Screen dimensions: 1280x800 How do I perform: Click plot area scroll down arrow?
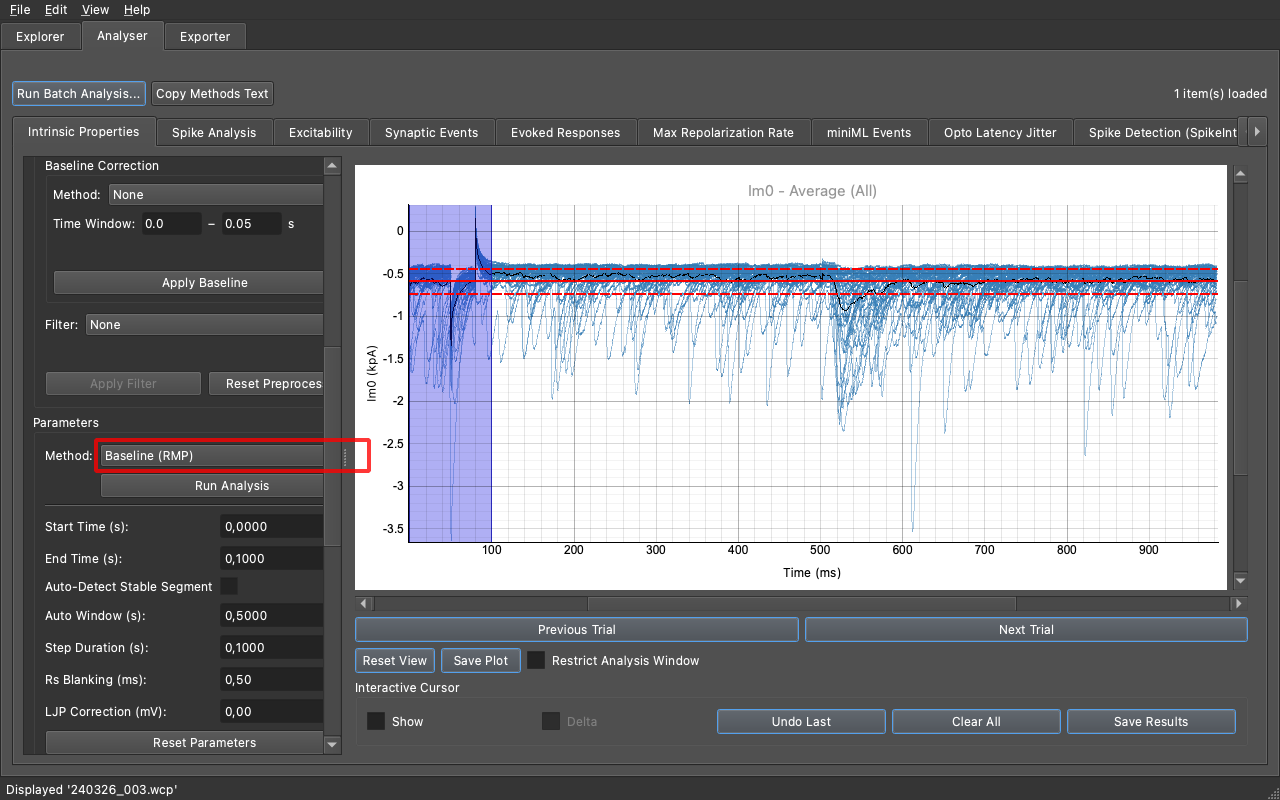click(1241, 580)
